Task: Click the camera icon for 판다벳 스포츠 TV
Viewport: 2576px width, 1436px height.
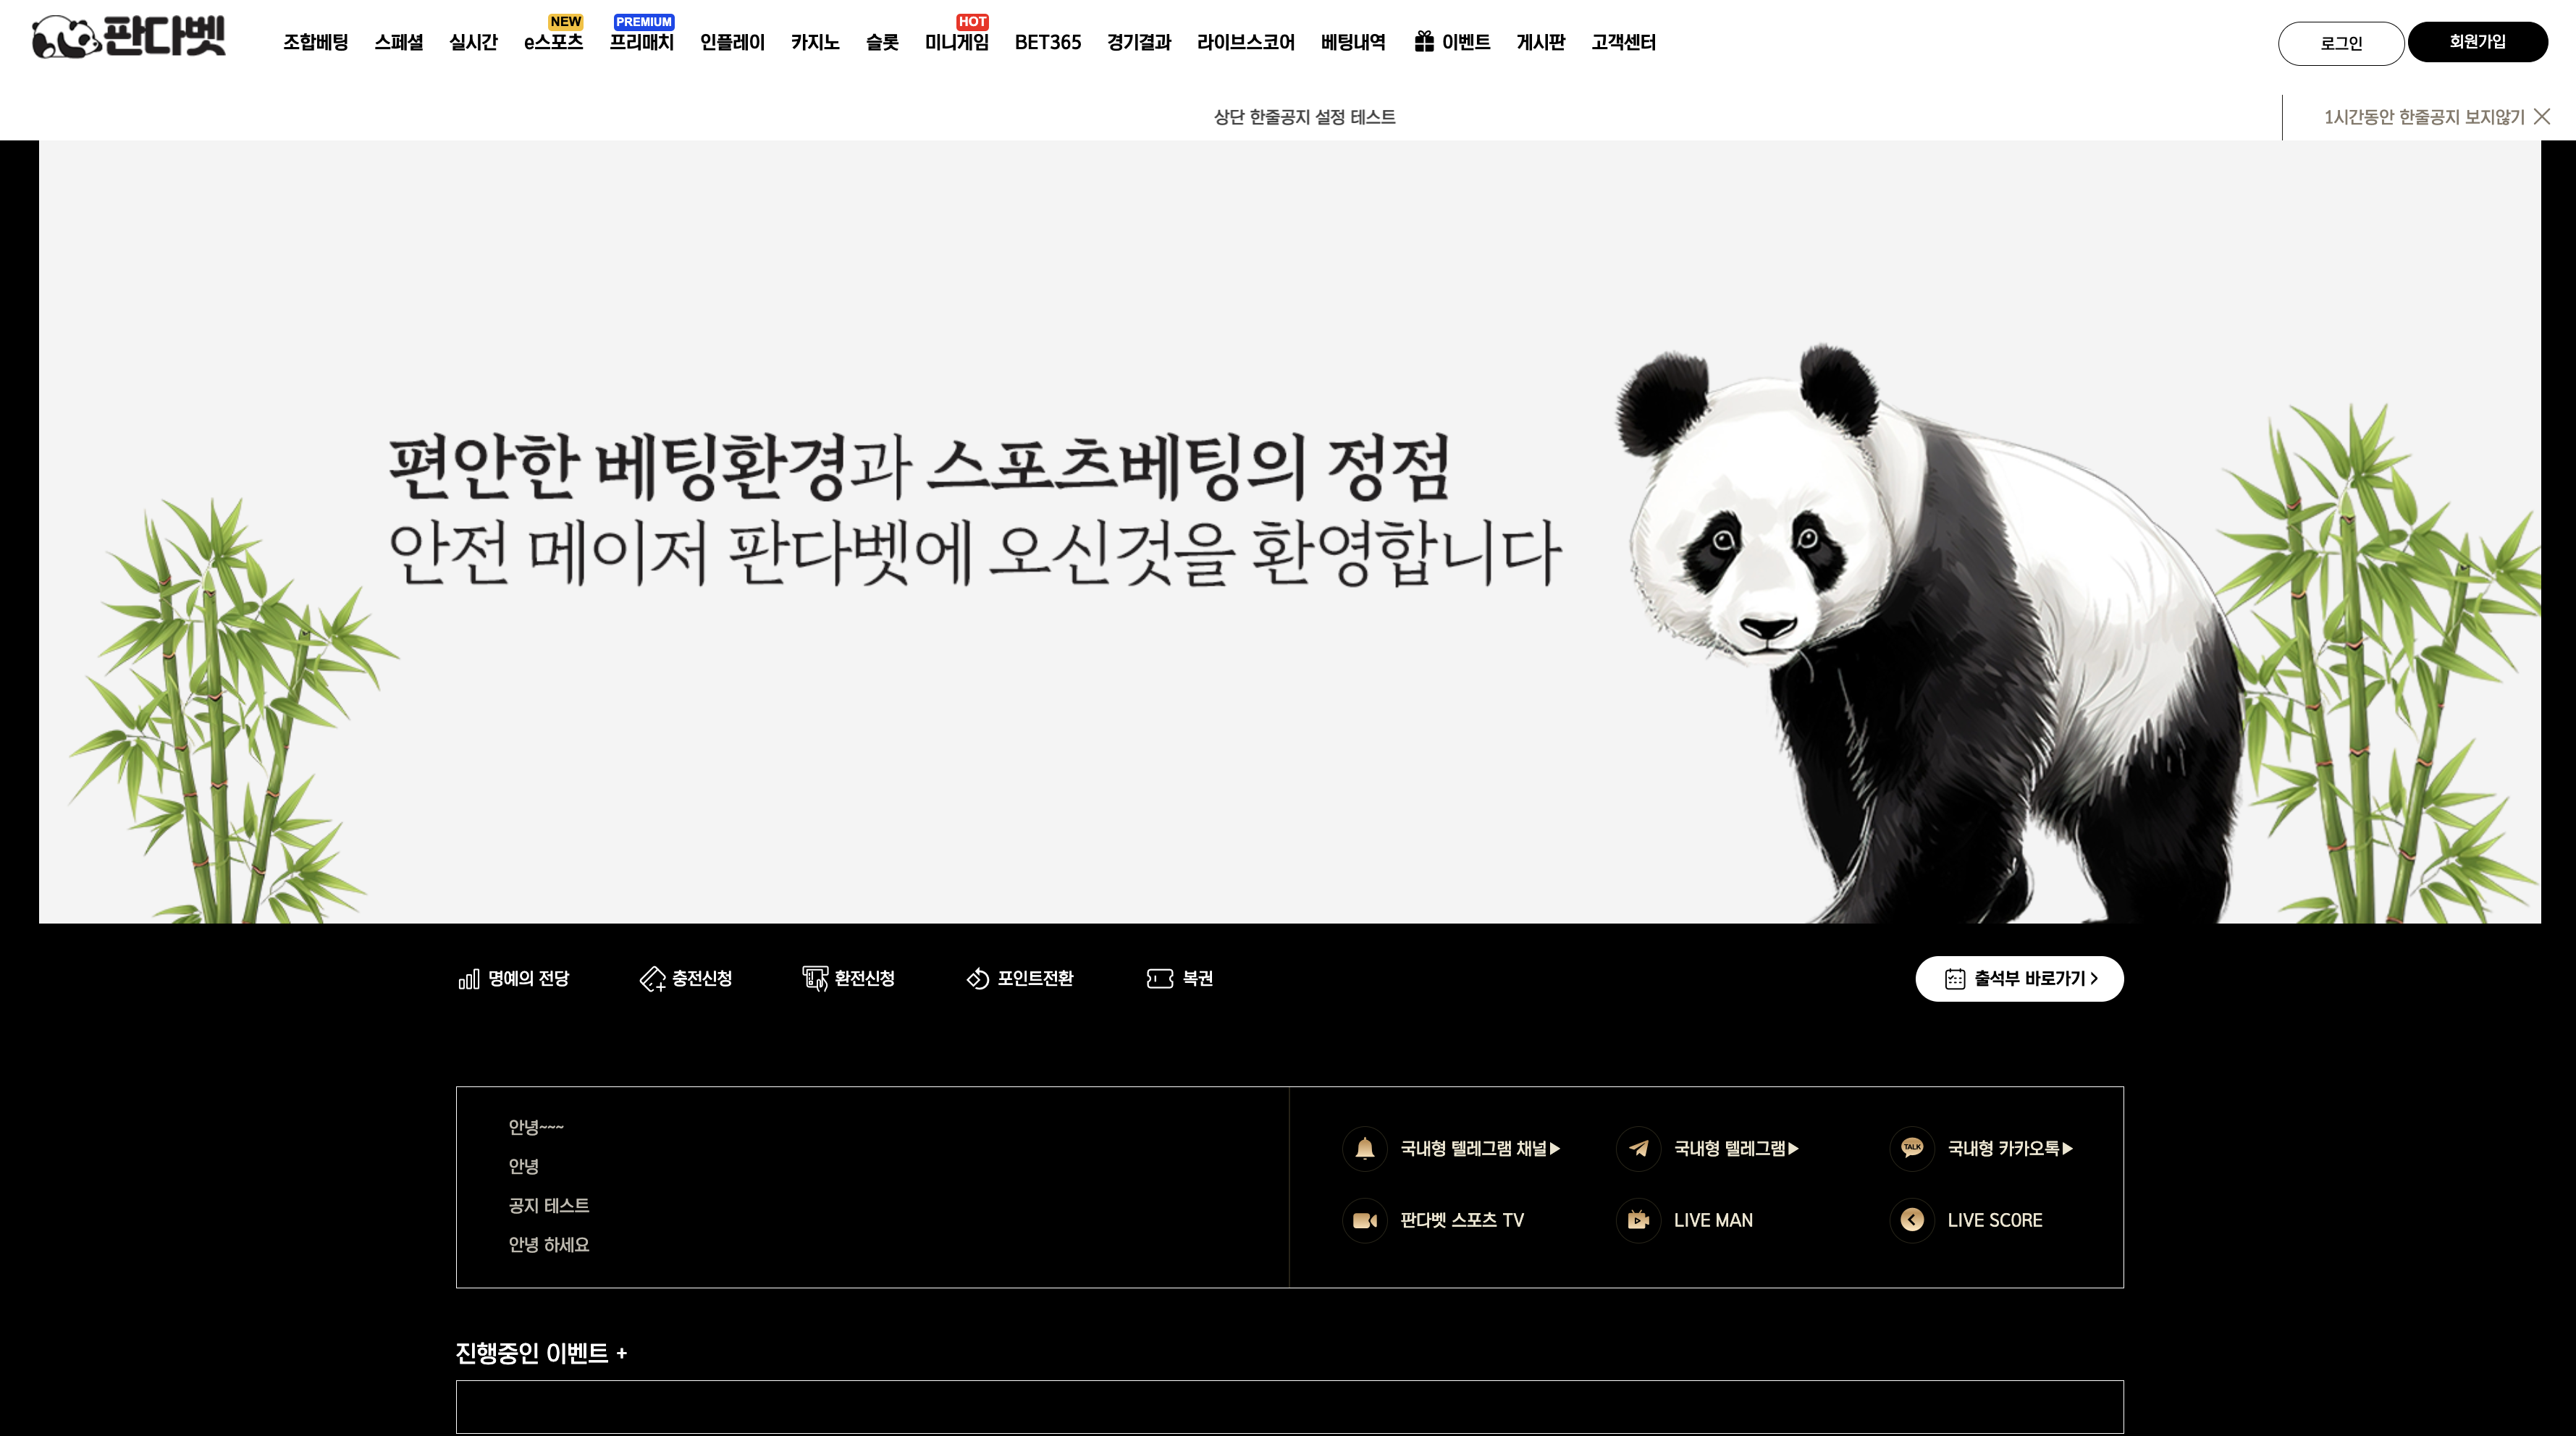Action: point(1364,1220)
